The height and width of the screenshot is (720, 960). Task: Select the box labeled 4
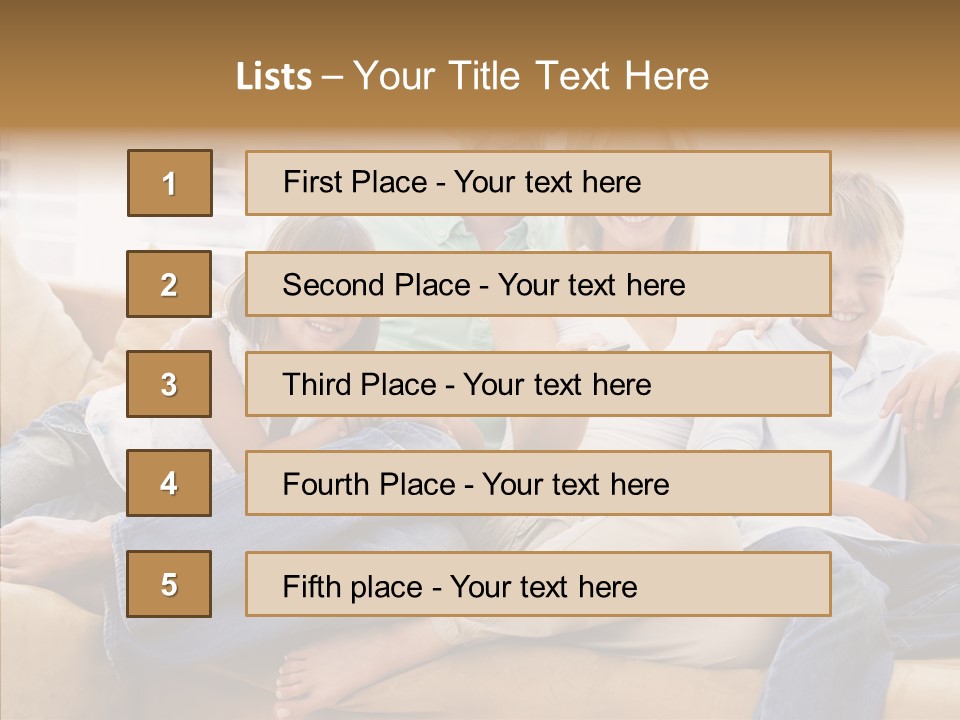coord(169,483)
